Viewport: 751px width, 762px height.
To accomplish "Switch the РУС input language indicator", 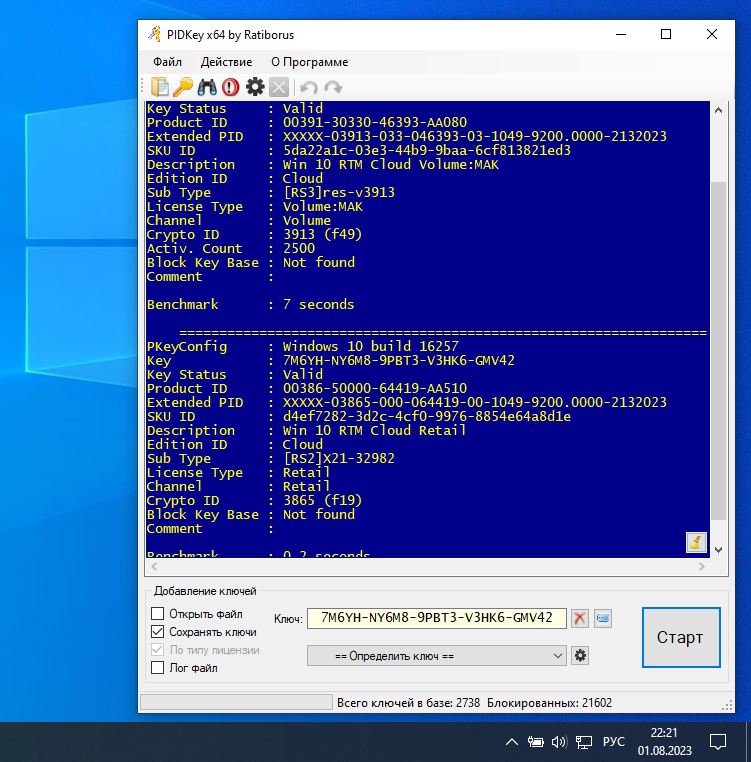I will pos(614,742).
